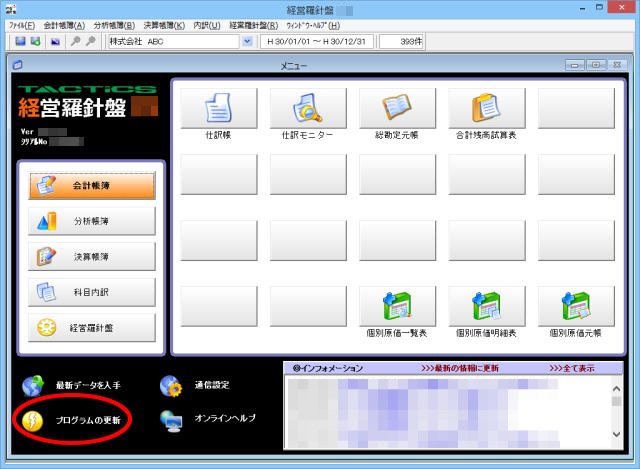Click the 最新データを入手 label
640x469 pixels.
[88, 385]
